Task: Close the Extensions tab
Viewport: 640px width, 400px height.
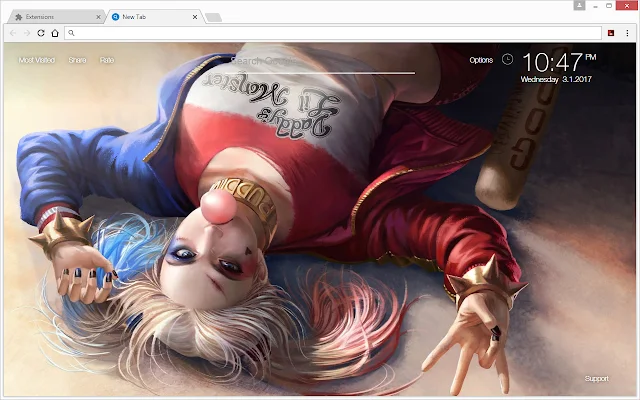Action: tap(98, 17)
